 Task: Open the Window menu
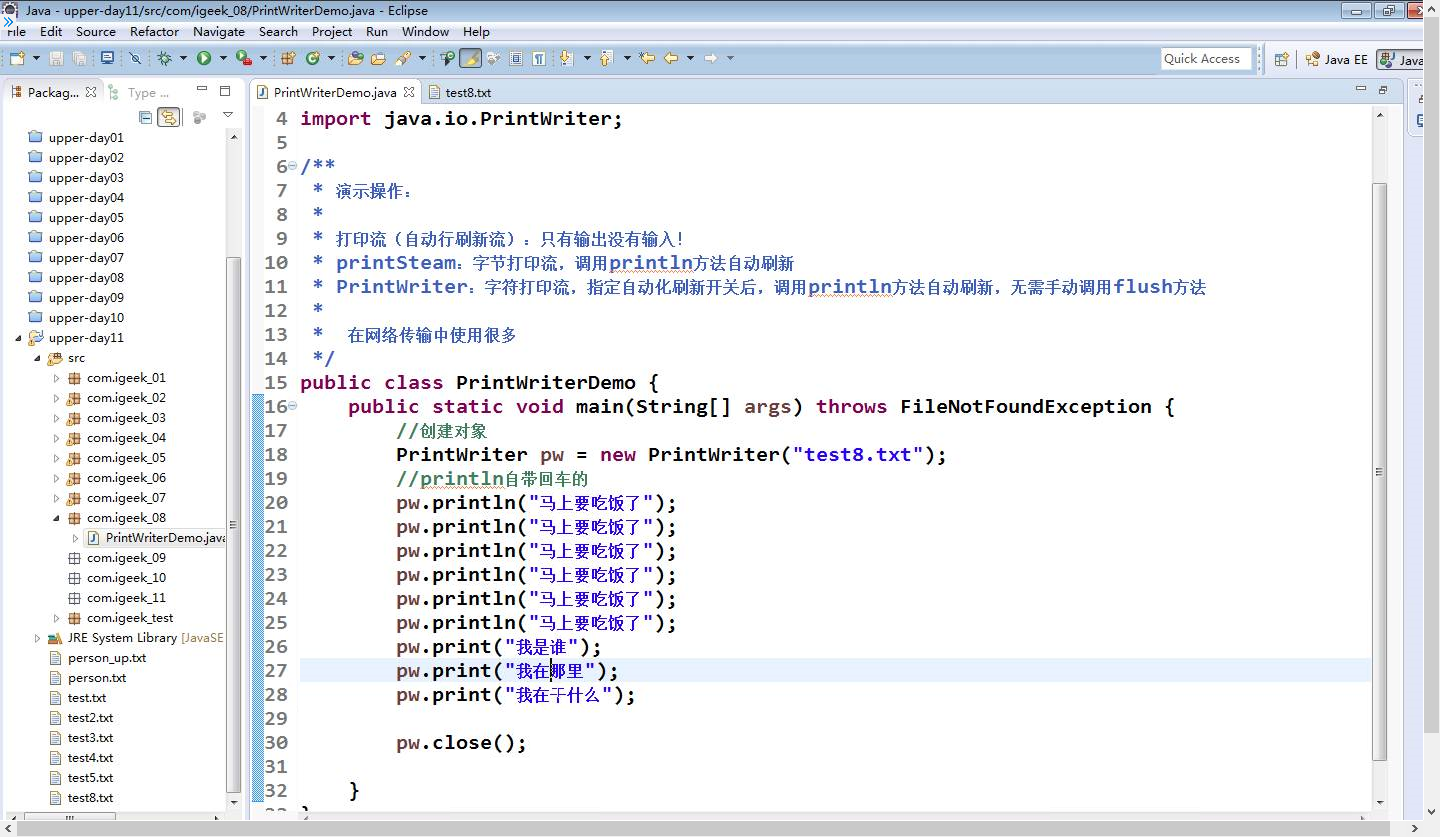(426, 31)
